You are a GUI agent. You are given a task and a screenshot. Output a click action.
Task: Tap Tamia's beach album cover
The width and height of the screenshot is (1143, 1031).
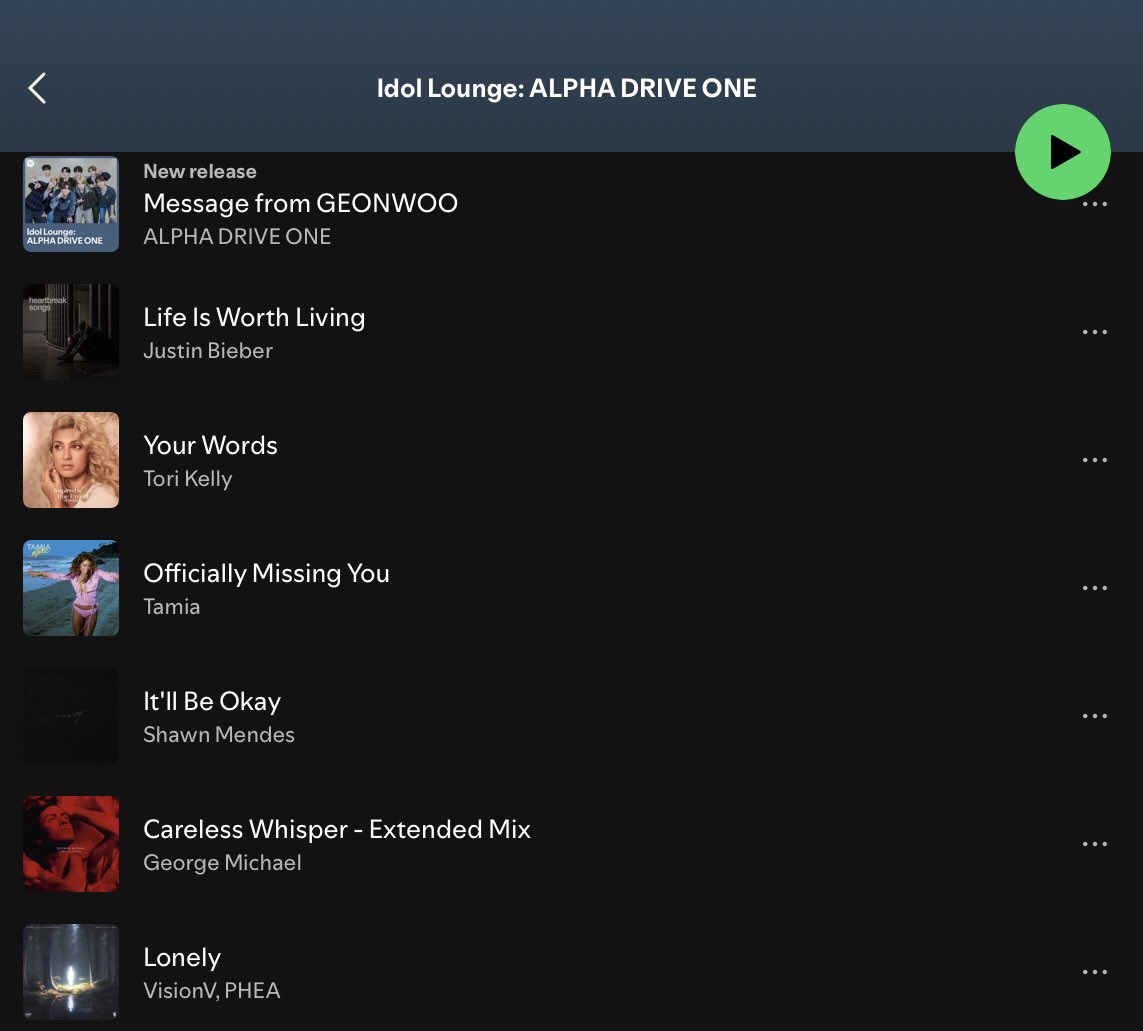(x=71, y=588)
